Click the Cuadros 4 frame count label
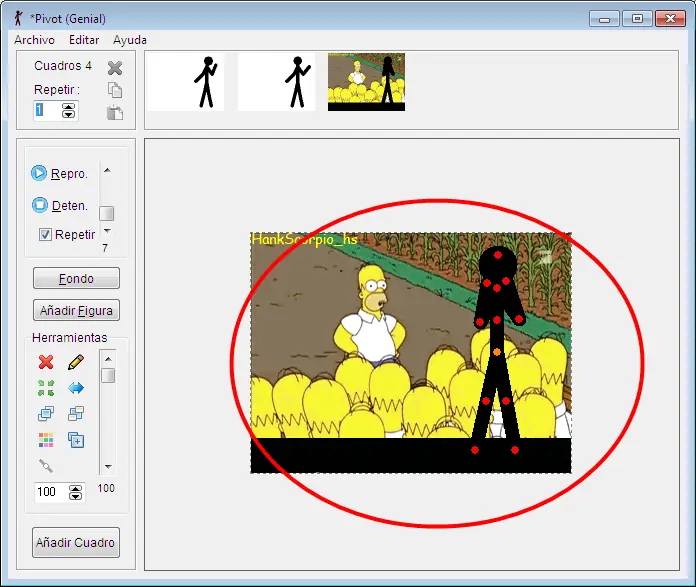696x587 pixels. pos(63,66)
